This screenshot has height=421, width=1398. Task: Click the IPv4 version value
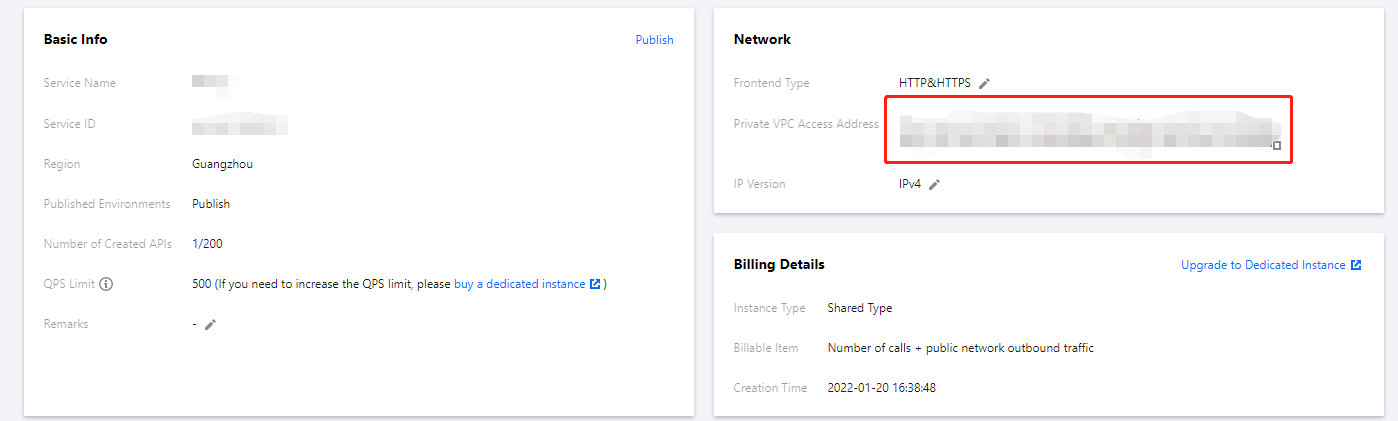point(909,184)
